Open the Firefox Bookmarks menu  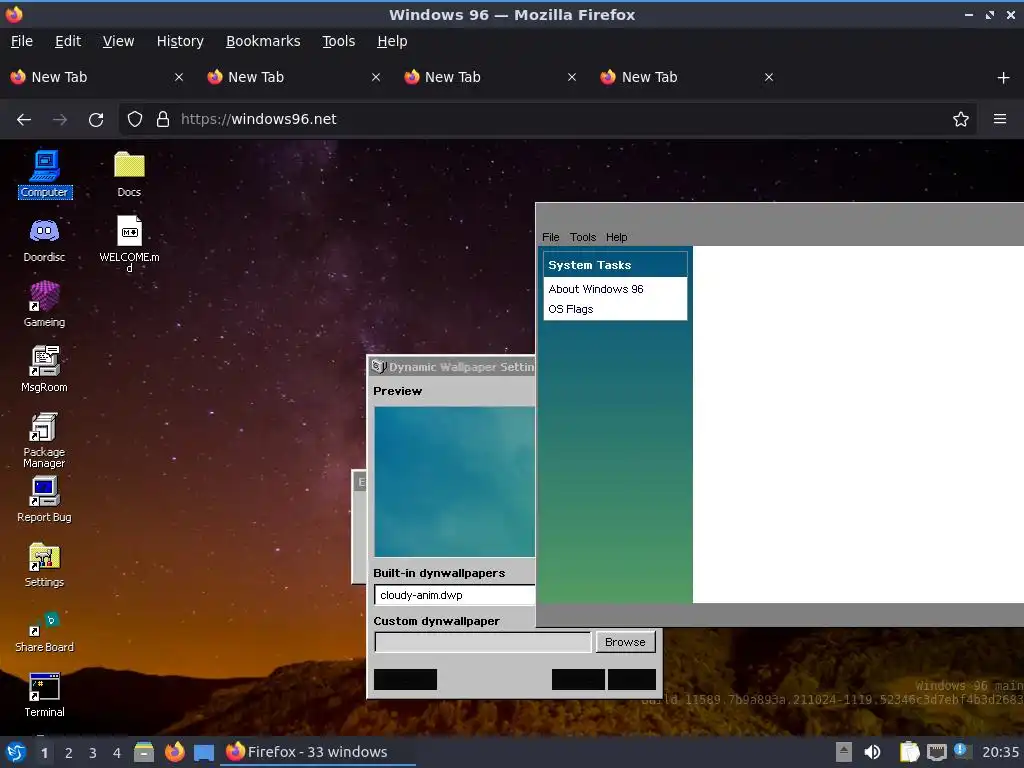[263, 41]
